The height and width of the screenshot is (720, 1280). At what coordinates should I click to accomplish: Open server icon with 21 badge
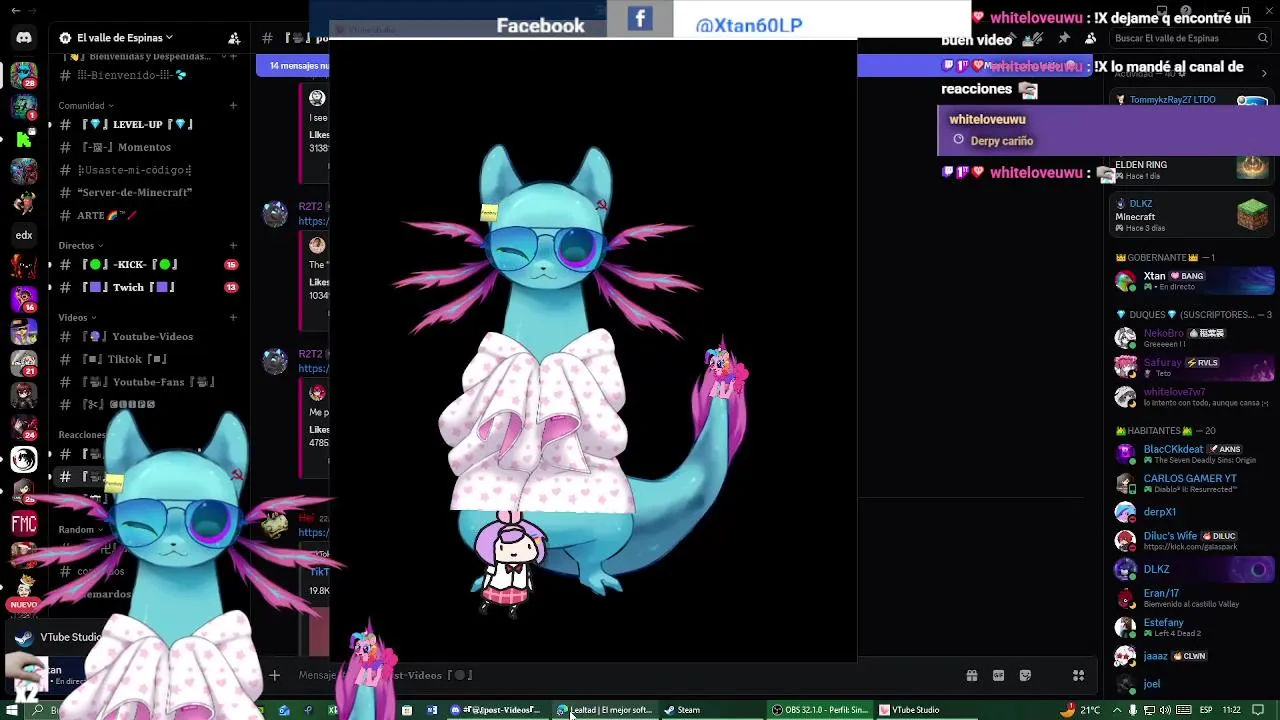[24, 363]
